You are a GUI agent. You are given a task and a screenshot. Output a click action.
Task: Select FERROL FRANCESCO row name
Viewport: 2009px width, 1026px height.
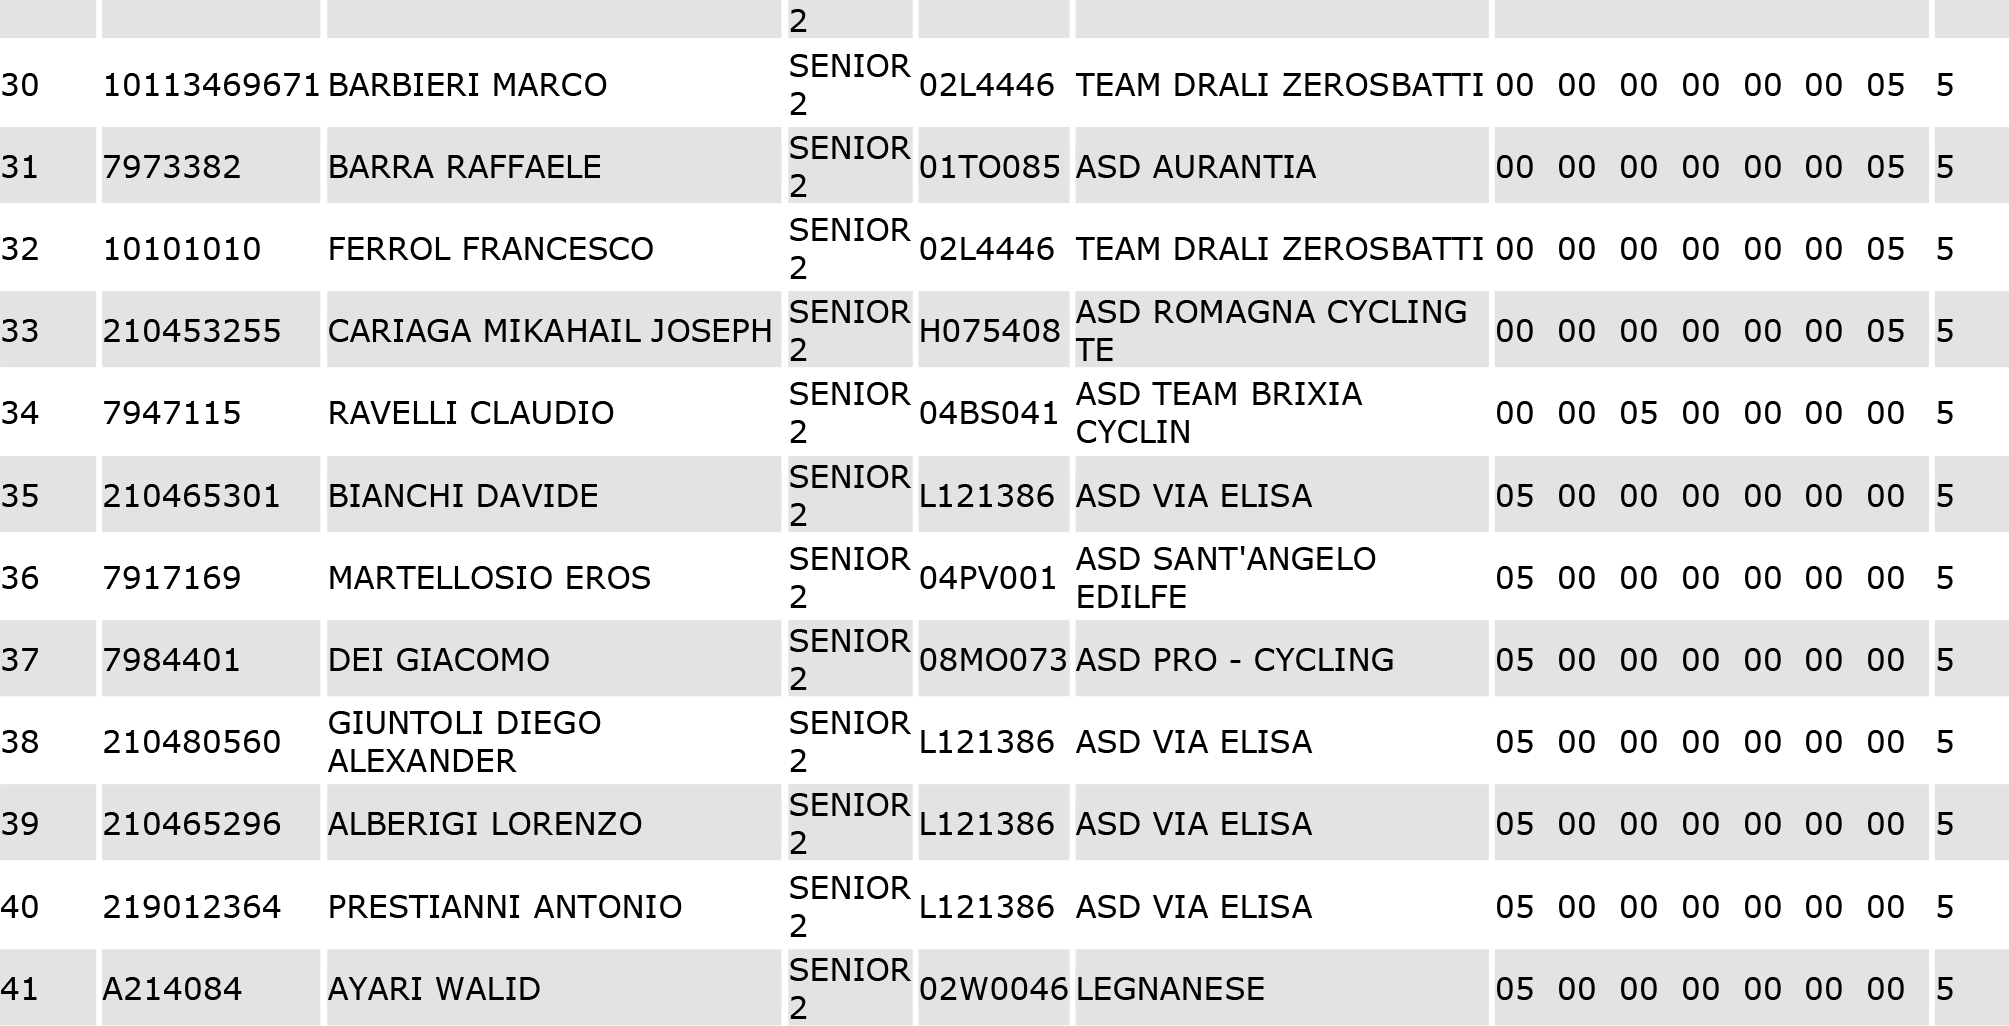pyautogui.click(x=490, y=249)
